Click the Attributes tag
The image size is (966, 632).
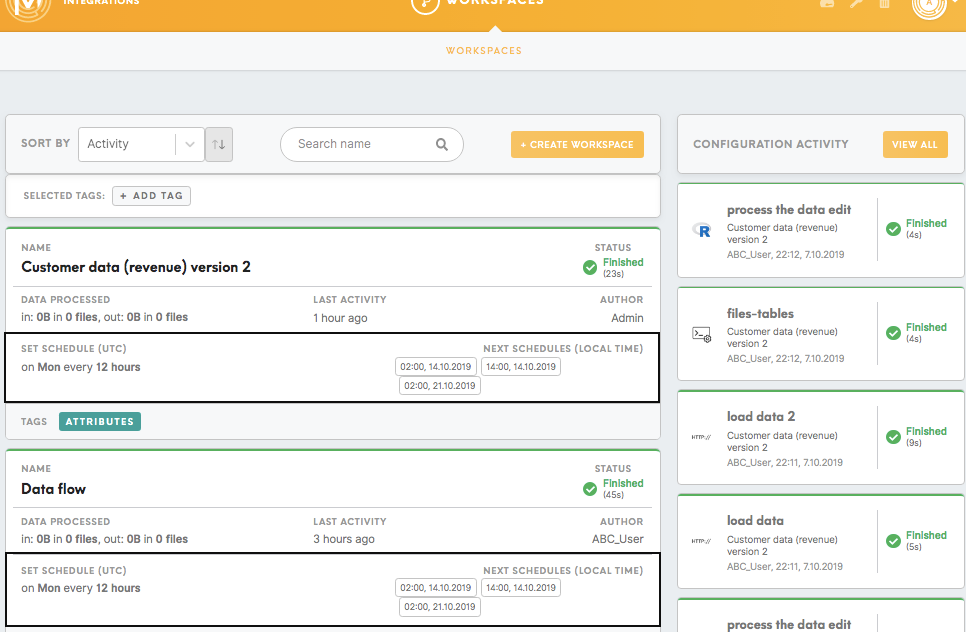tap(100, 421)
